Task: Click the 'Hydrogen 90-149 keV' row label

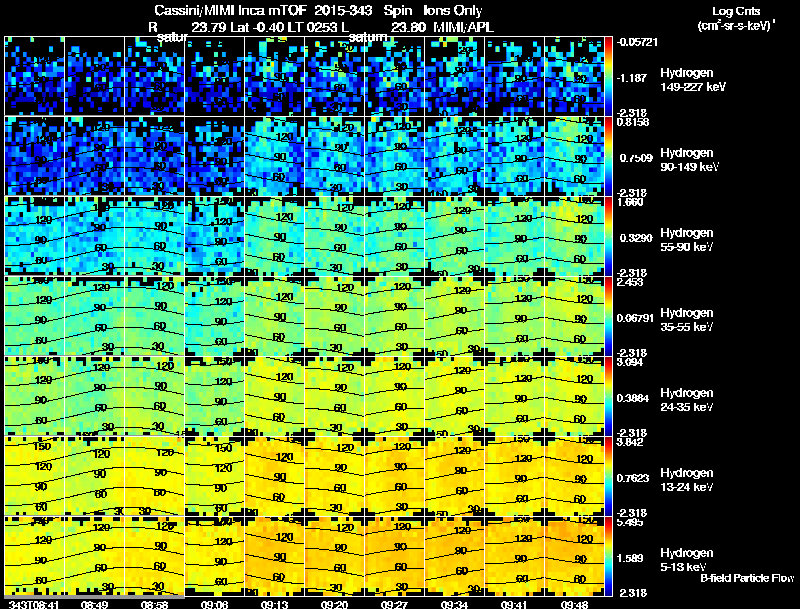Action: pyautogui.click(x=690, y=160)
